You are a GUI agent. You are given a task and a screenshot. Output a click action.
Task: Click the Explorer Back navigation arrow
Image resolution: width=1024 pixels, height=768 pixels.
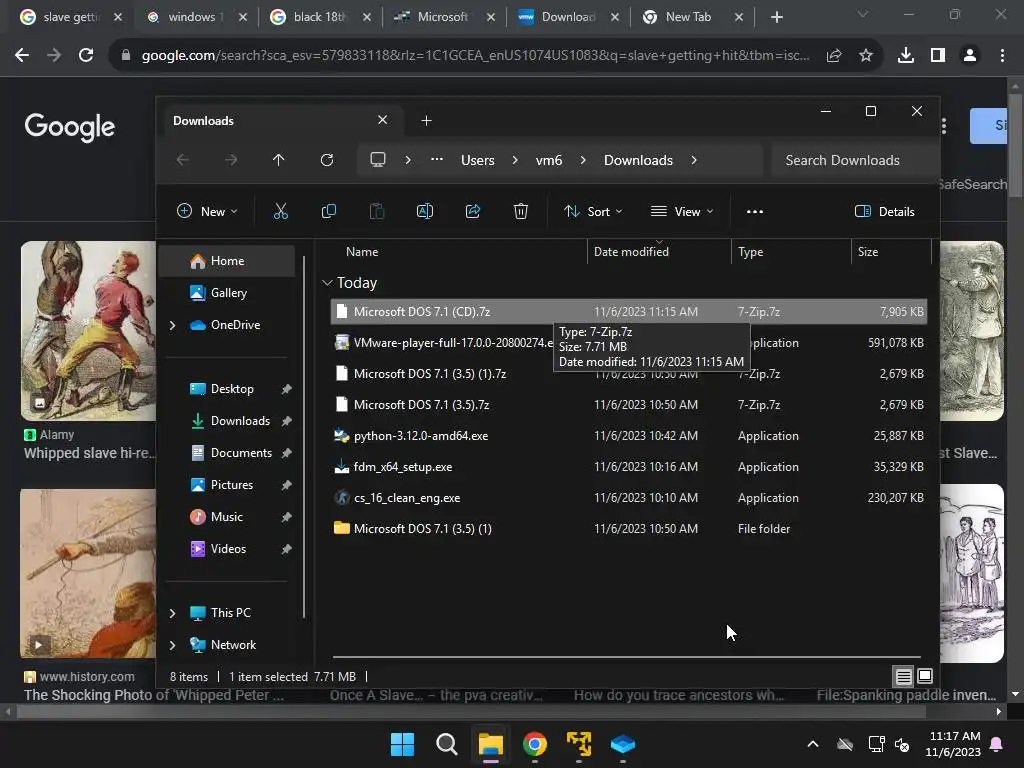click(x=183, y=160)
